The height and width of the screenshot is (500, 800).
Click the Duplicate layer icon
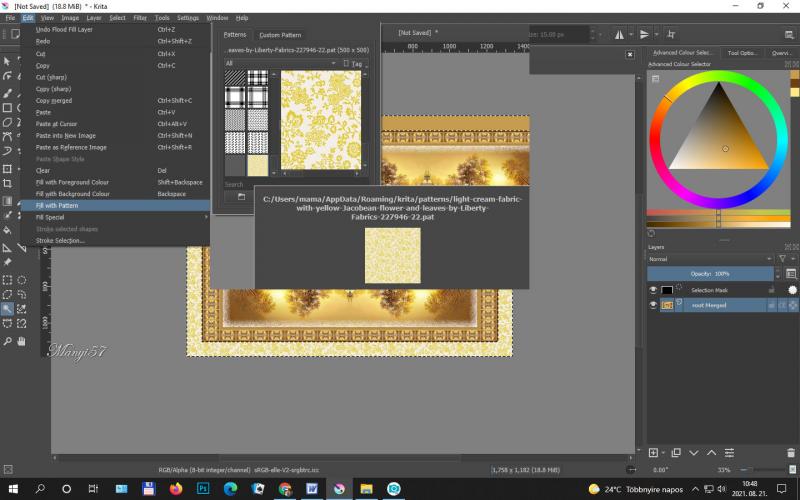676,453
